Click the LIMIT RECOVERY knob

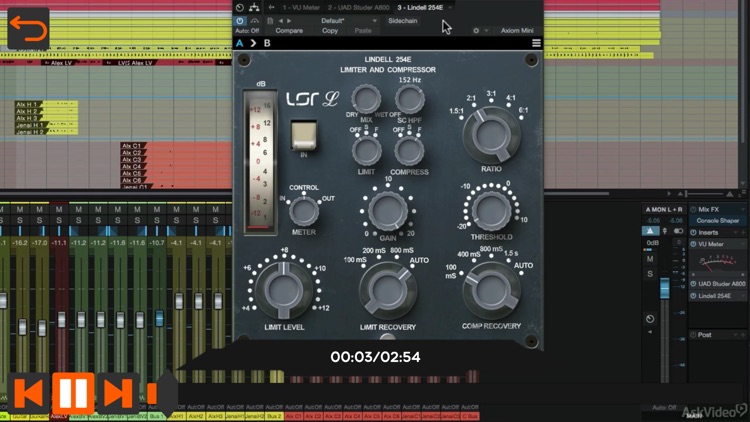pyautogui.click(x=387, y=290)
